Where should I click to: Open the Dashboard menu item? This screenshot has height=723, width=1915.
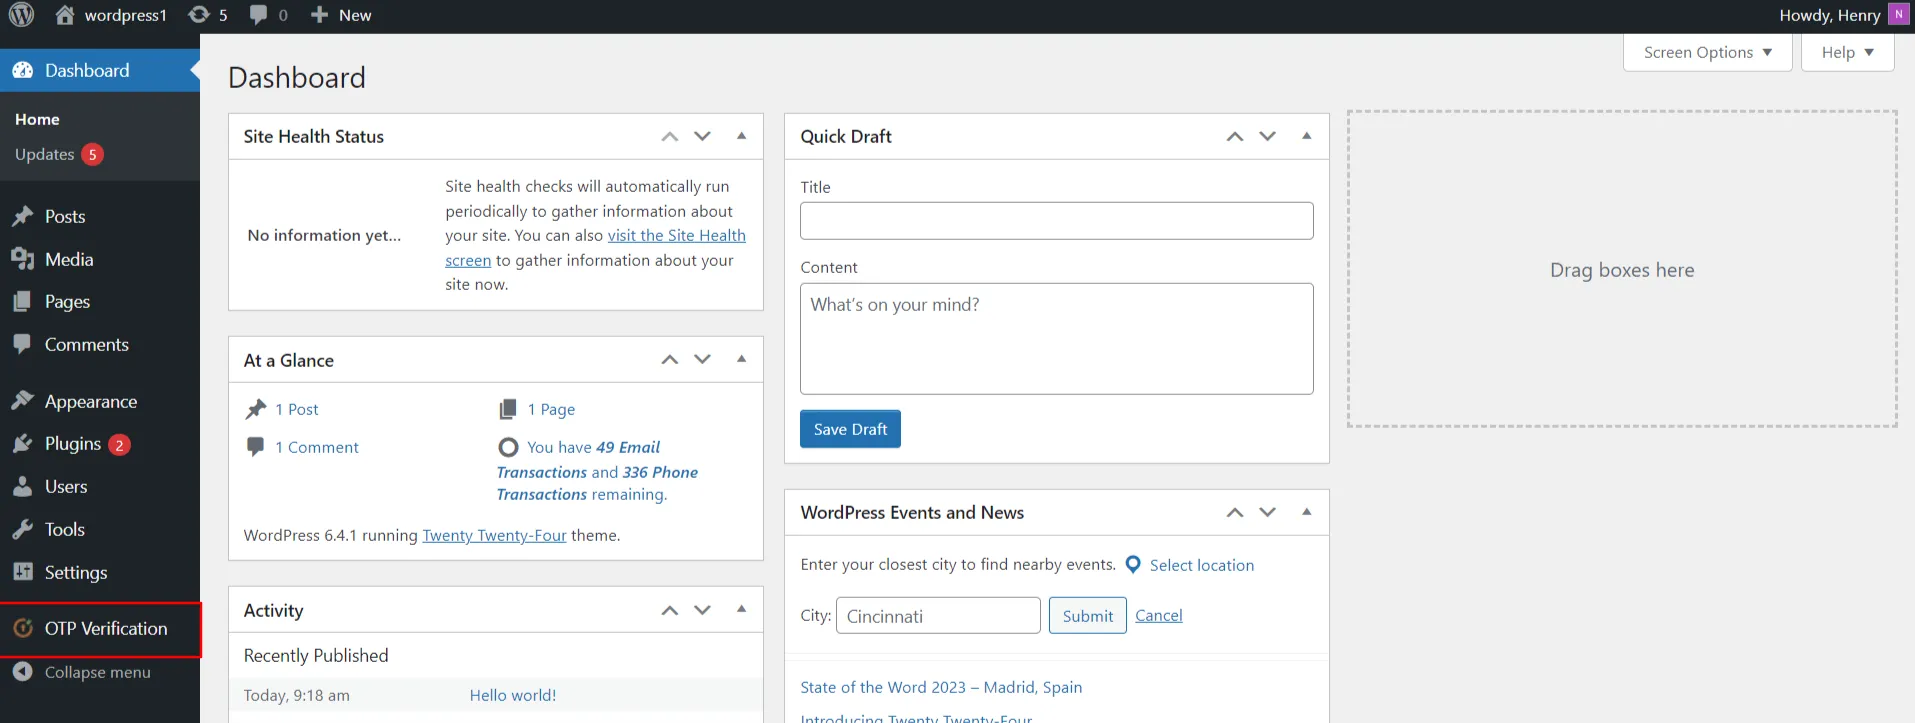pos(100,70)
